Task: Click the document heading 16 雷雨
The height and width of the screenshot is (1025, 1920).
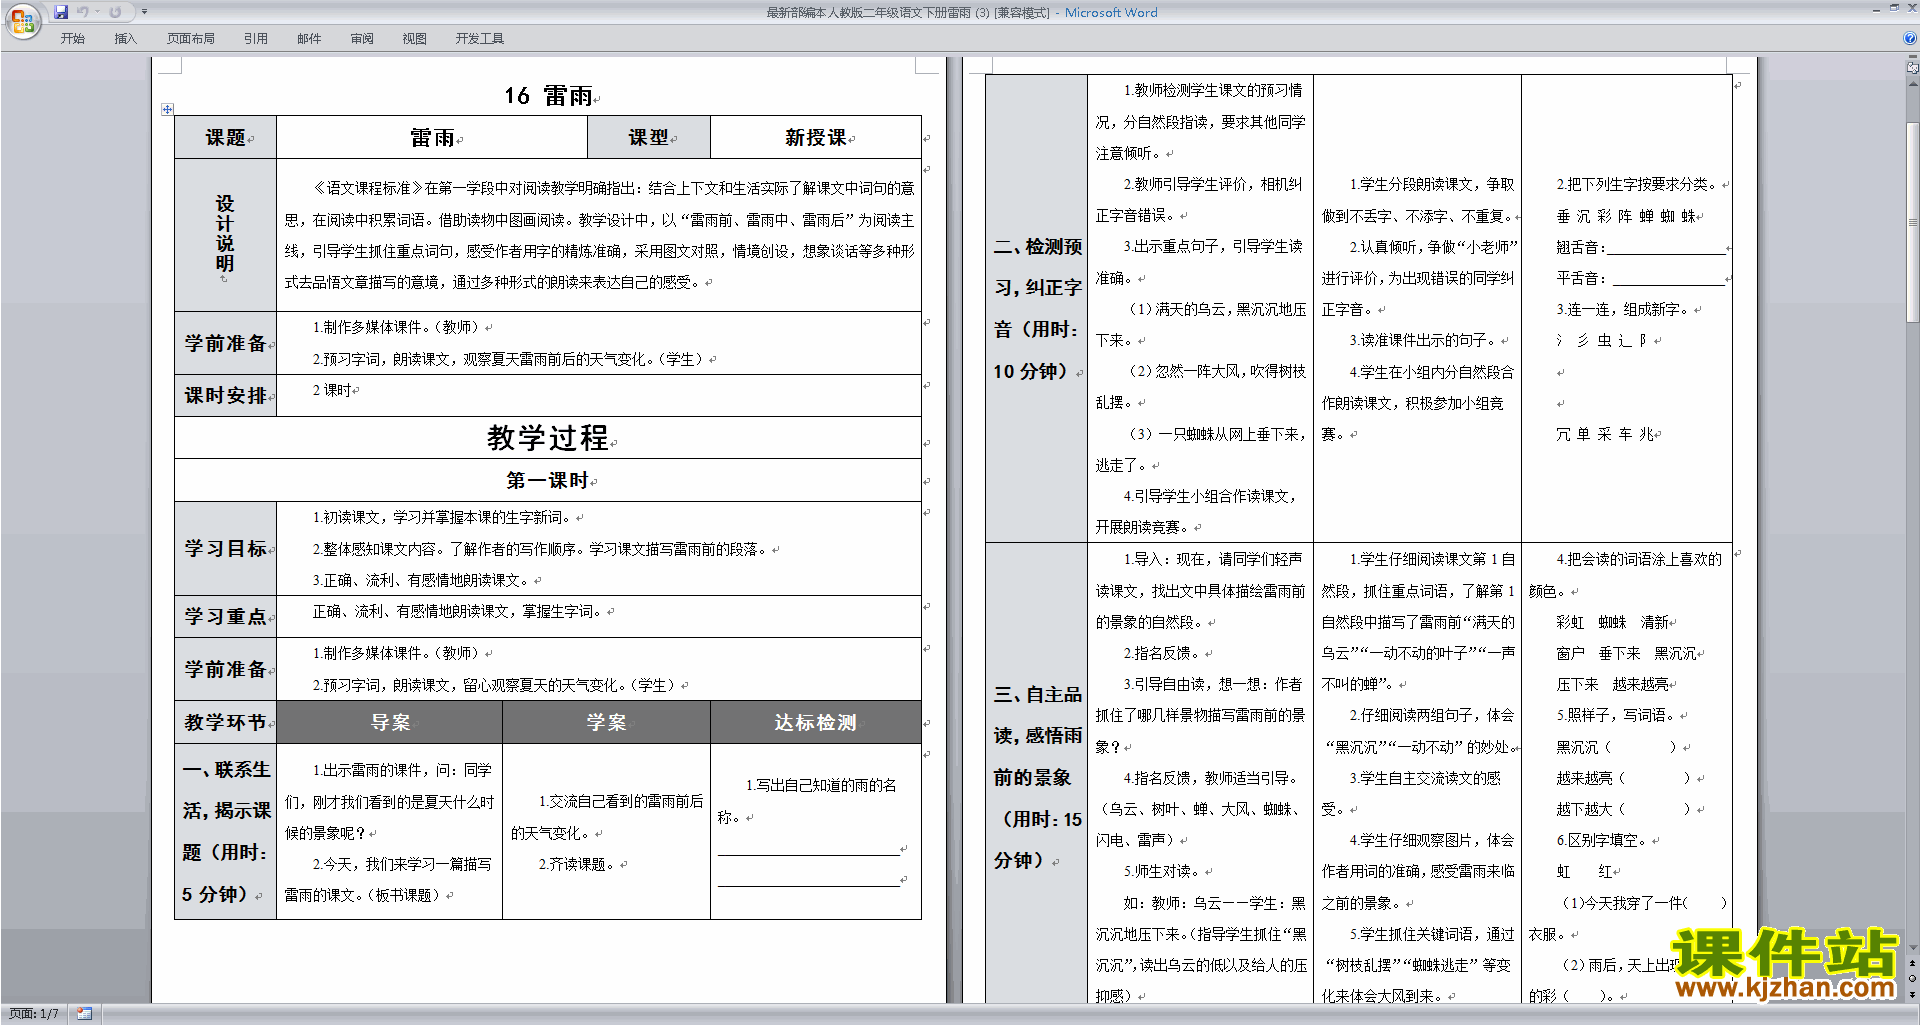Action: coord(548,96)
